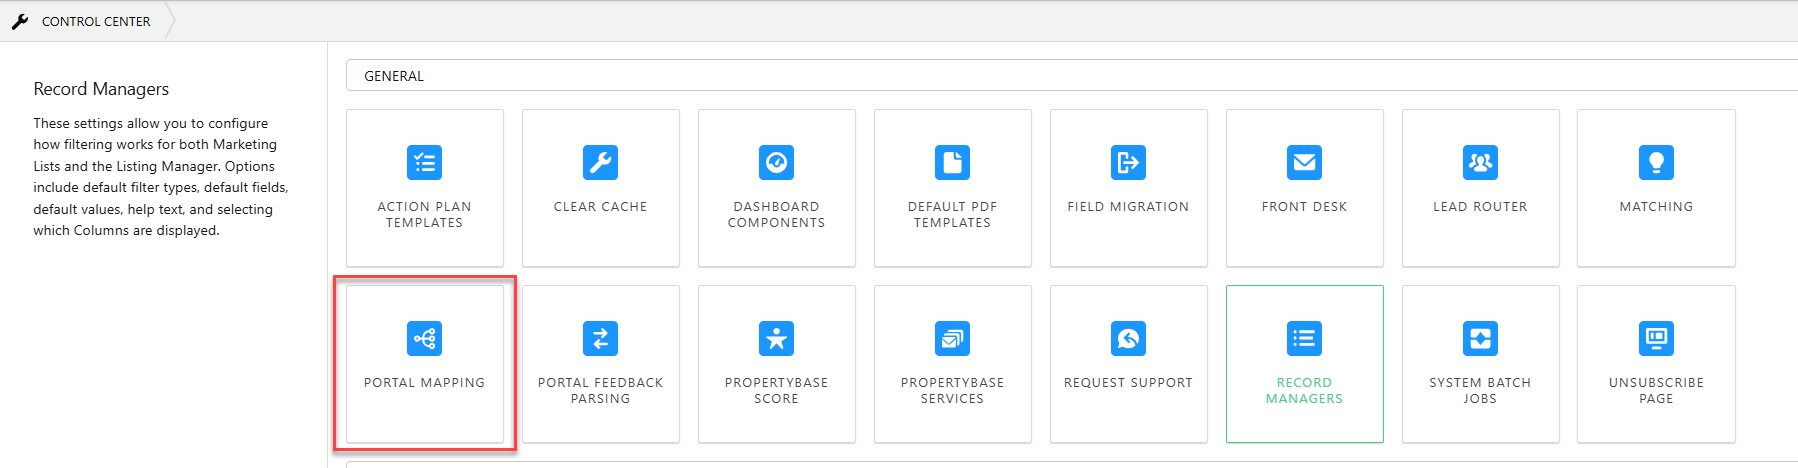
Task: Open the Record Managers list icon
Action: pyautogui.click(x=1304, y=338)
